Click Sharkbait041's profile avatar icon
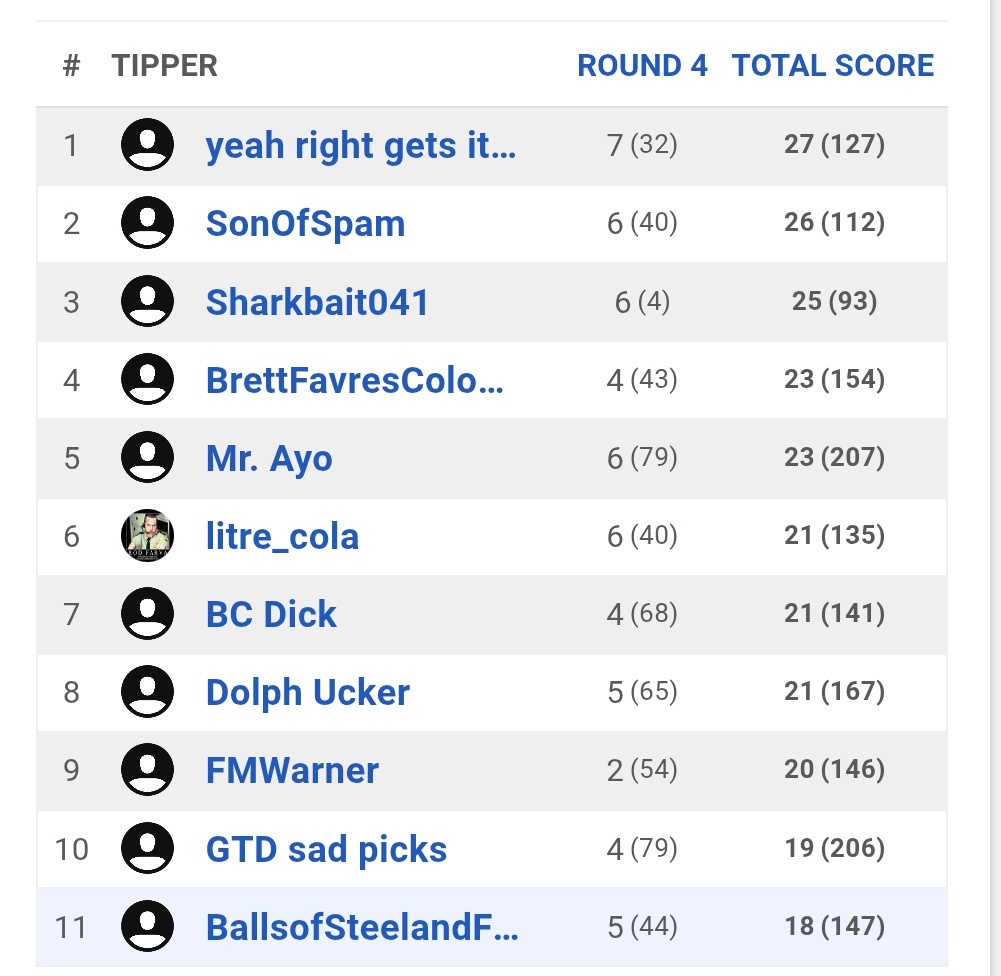 click(147, 301)
